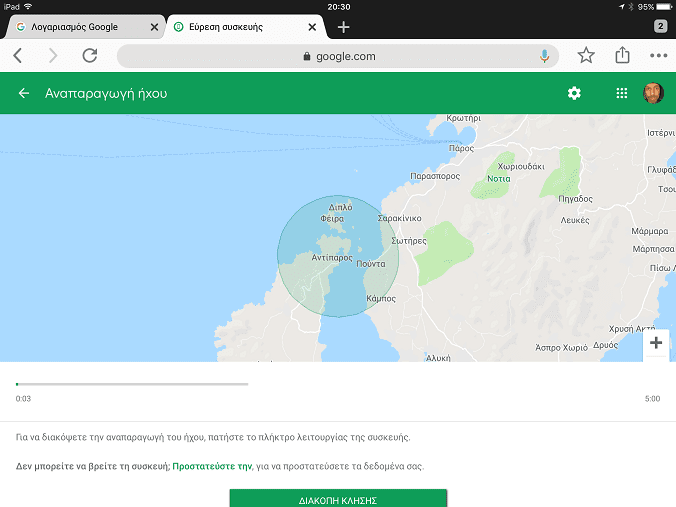Click the Παρασπορος map label
The image size is (676, 507).
point(435,176)
